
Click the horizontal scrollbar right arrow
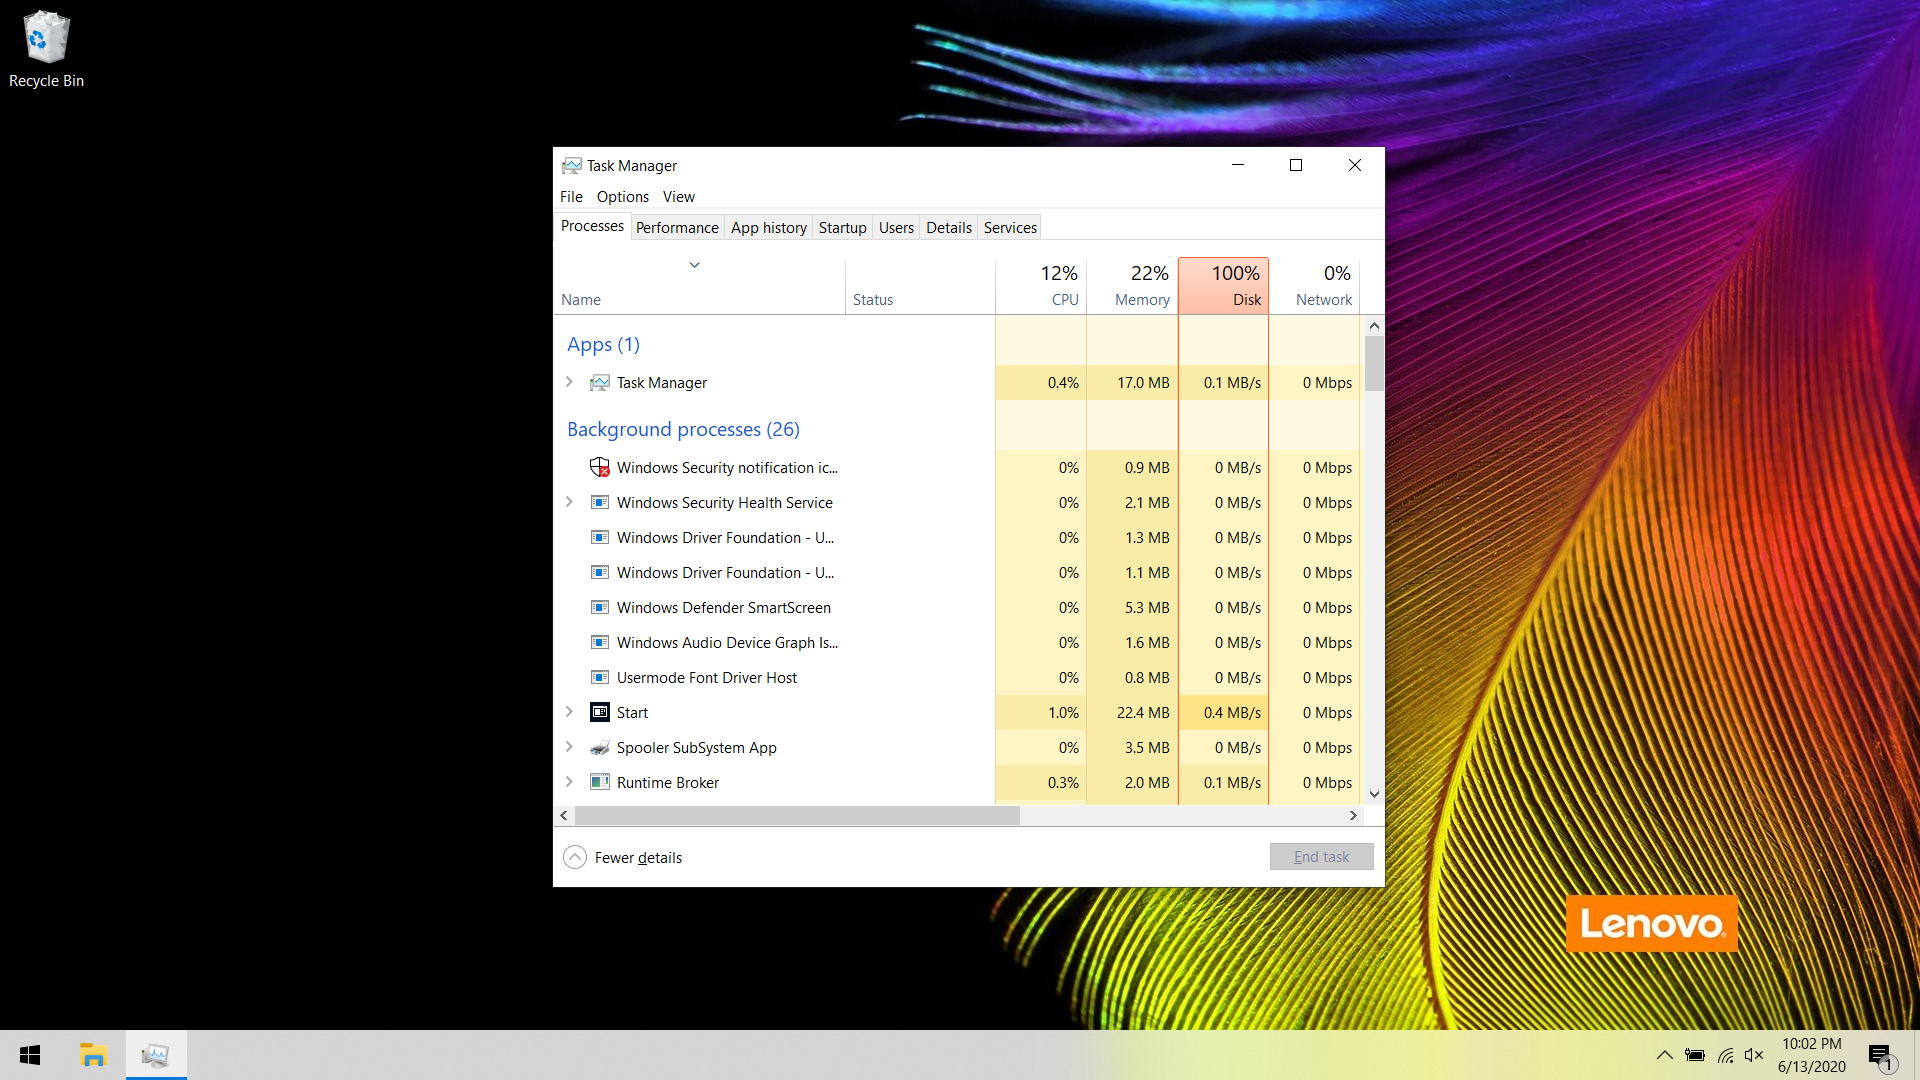(x=1353, y=816)
